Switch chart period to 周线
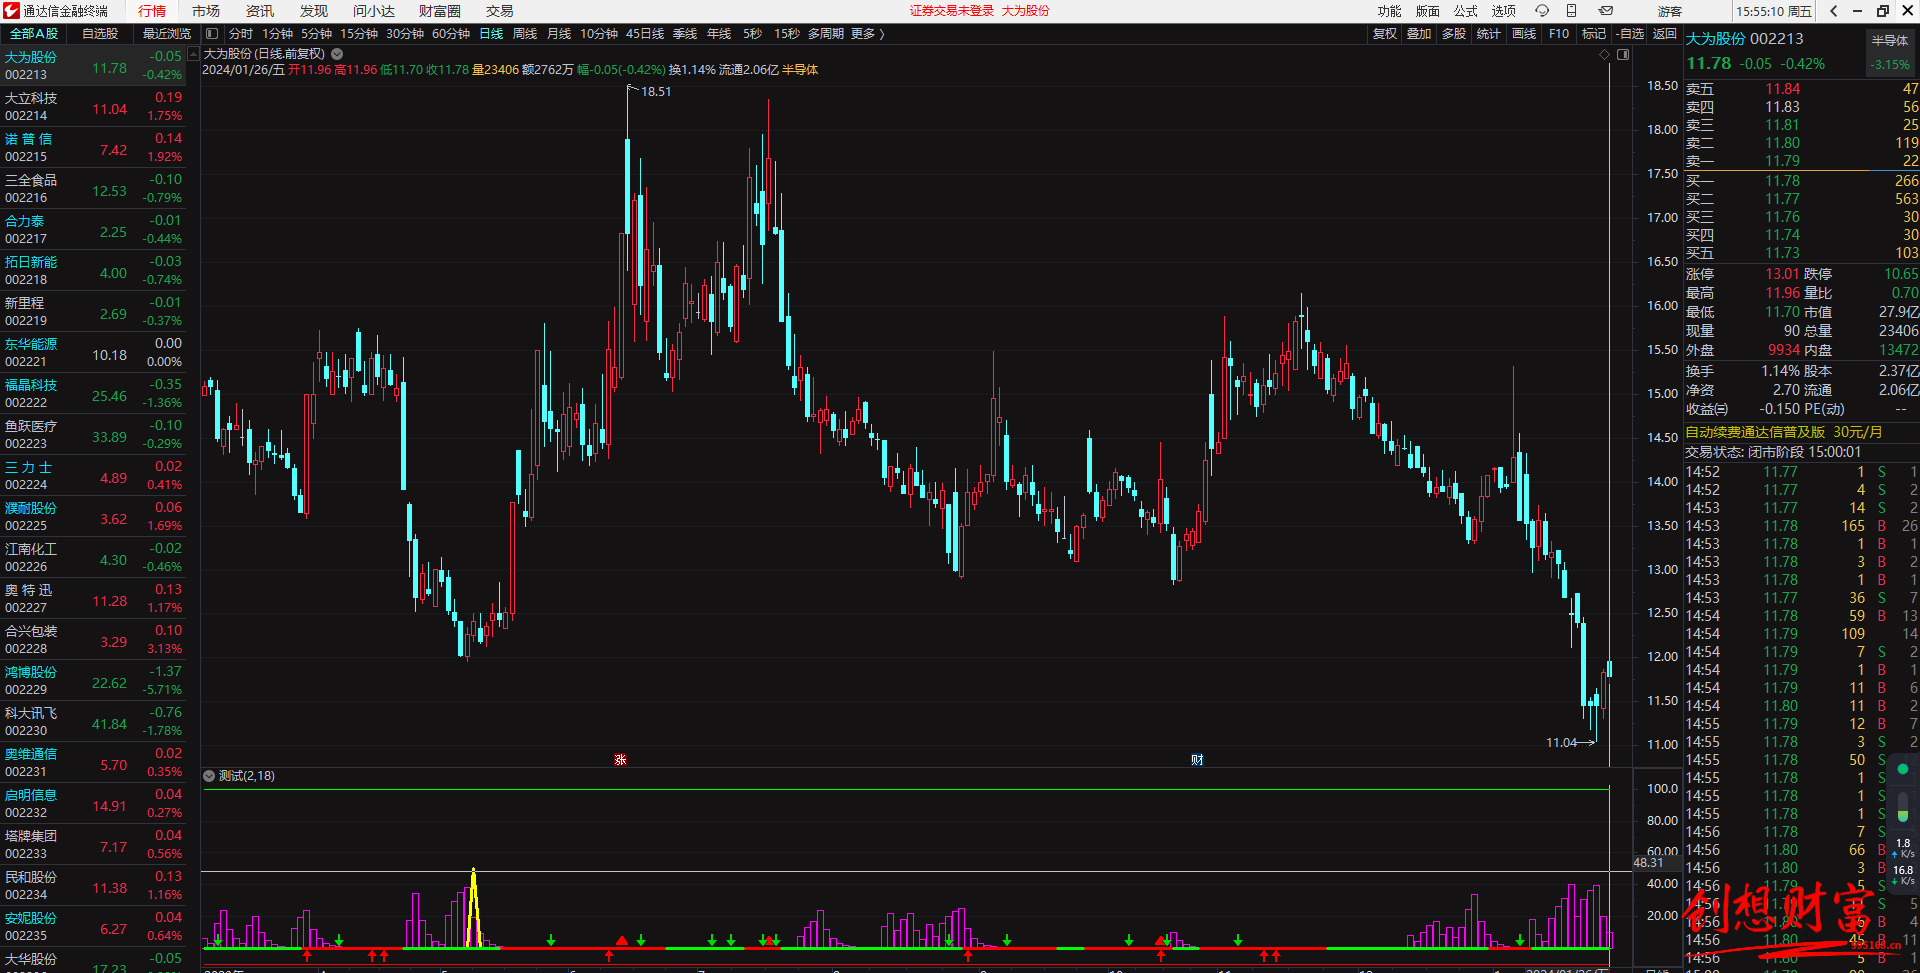The width and height of the screenshot is (1920, 973). (525, 34)
